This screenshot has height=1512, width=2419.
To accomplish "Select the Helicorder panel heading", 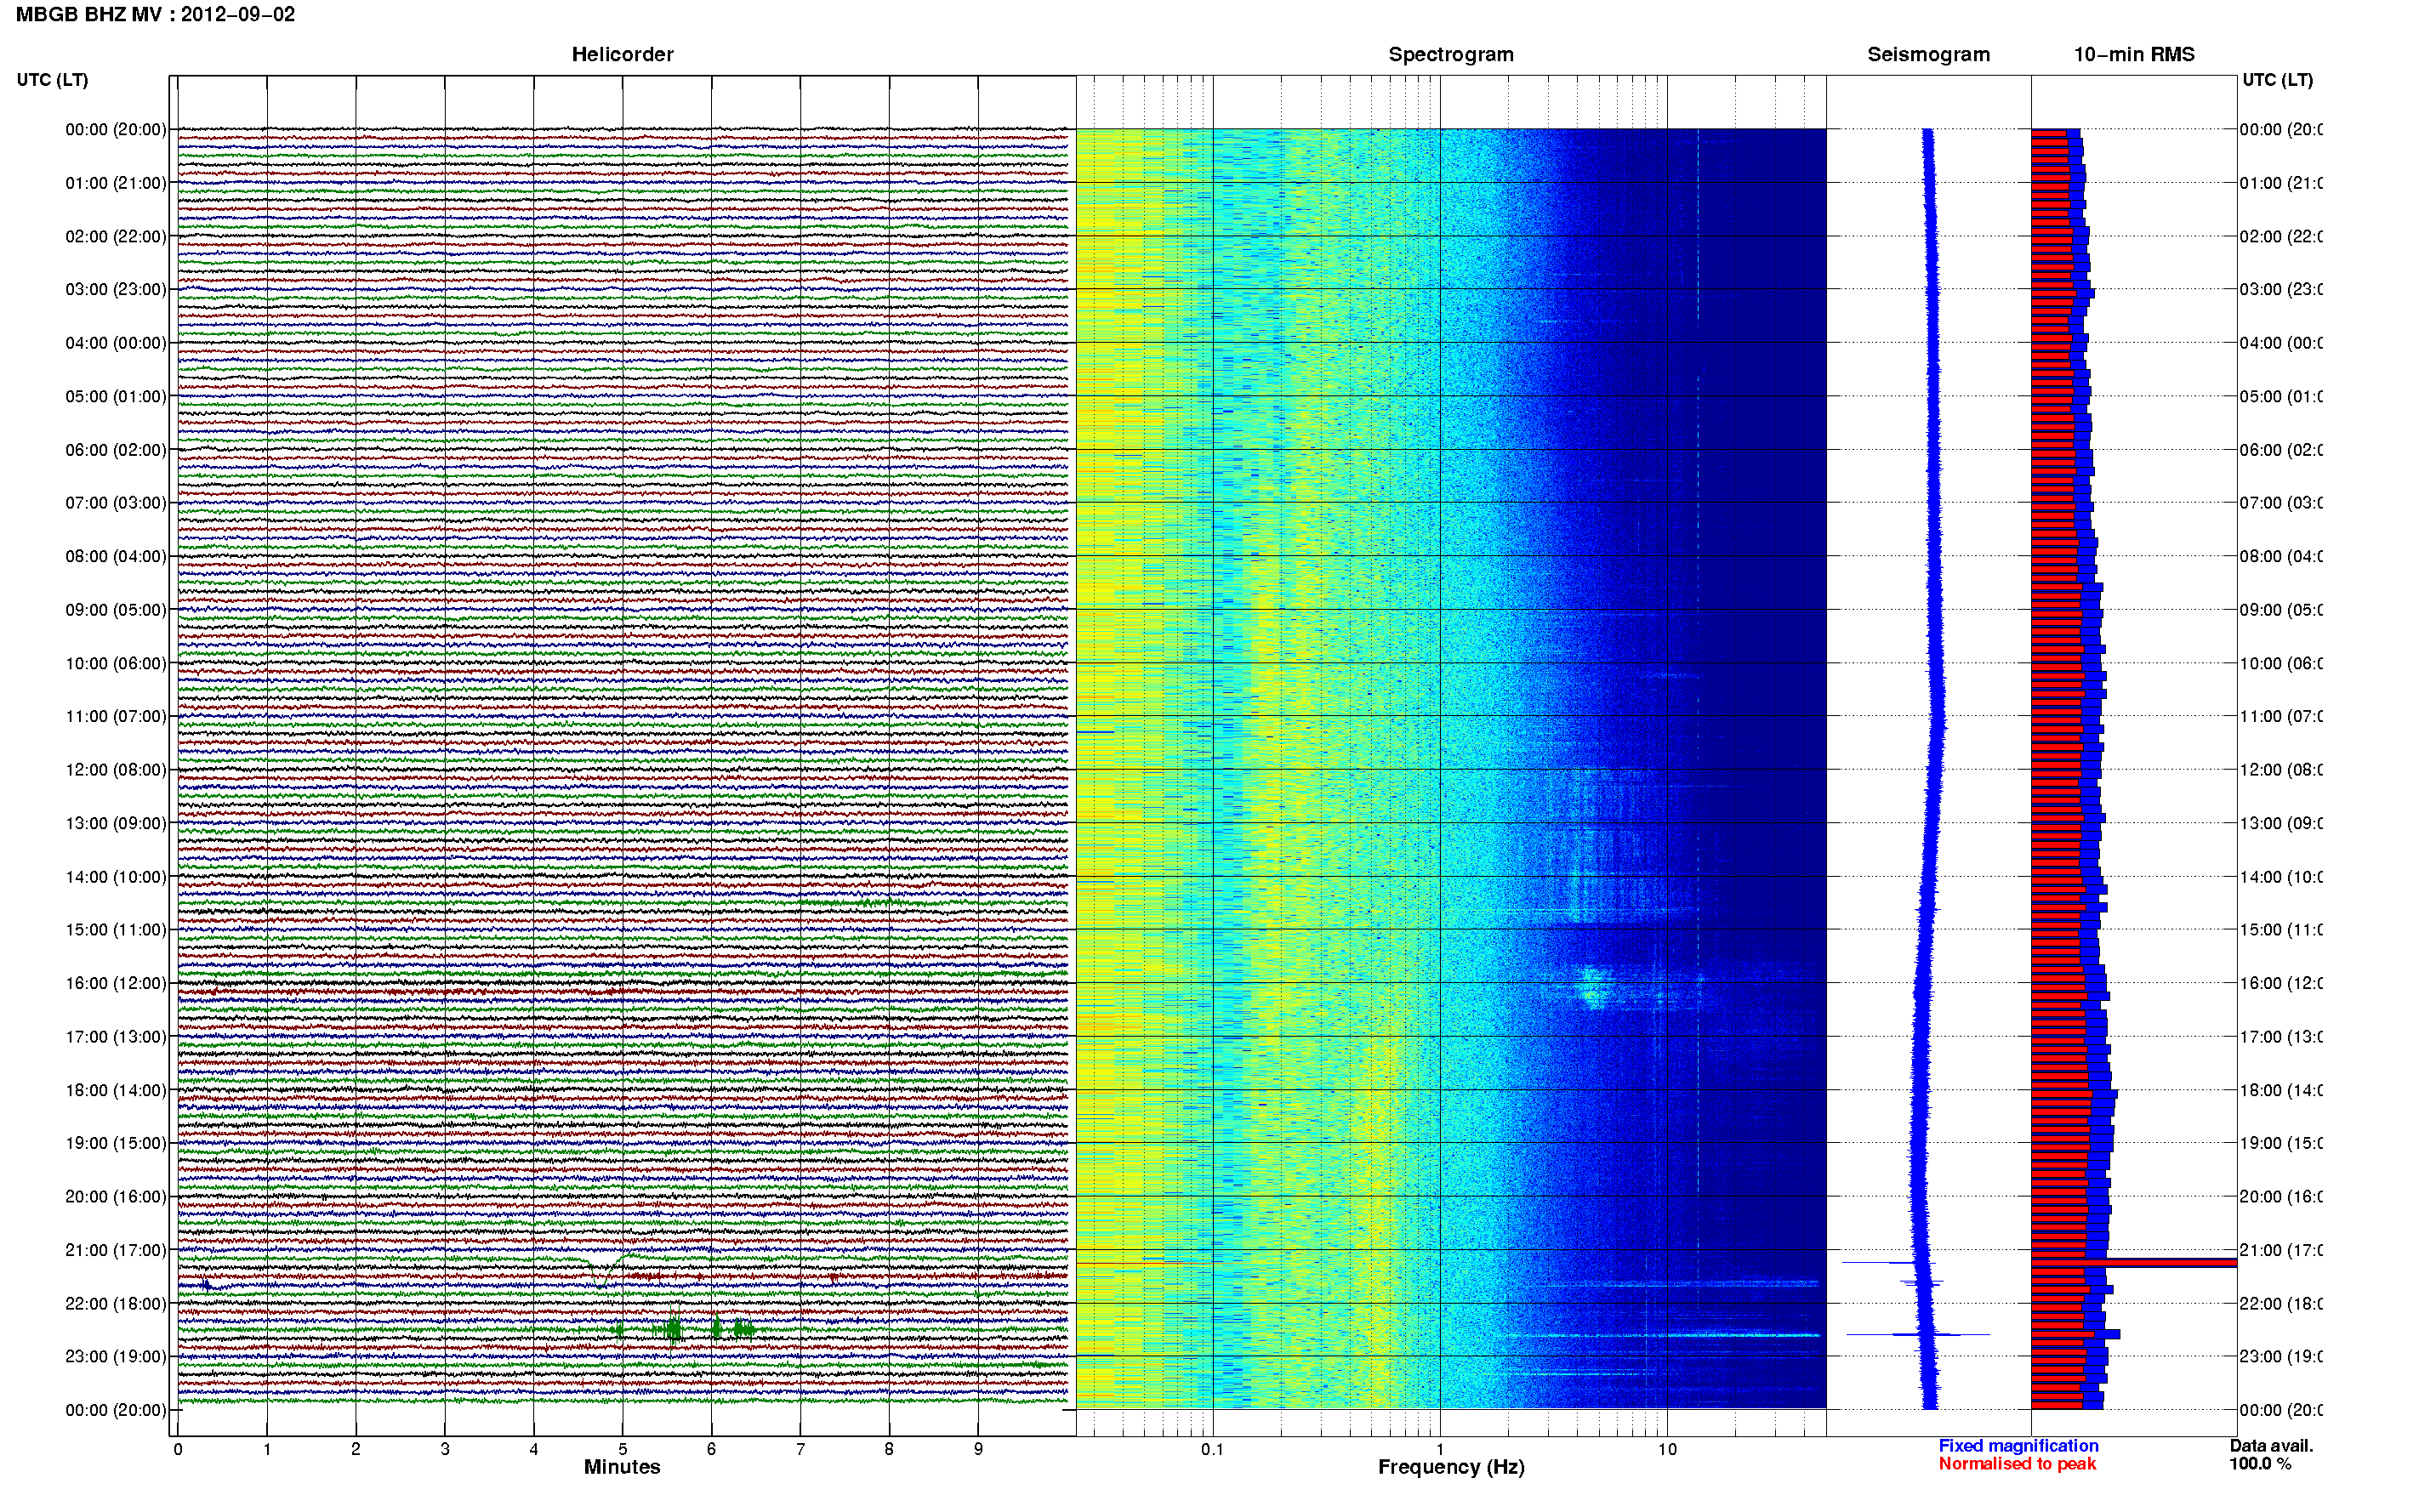I will (x=622, y=54).
